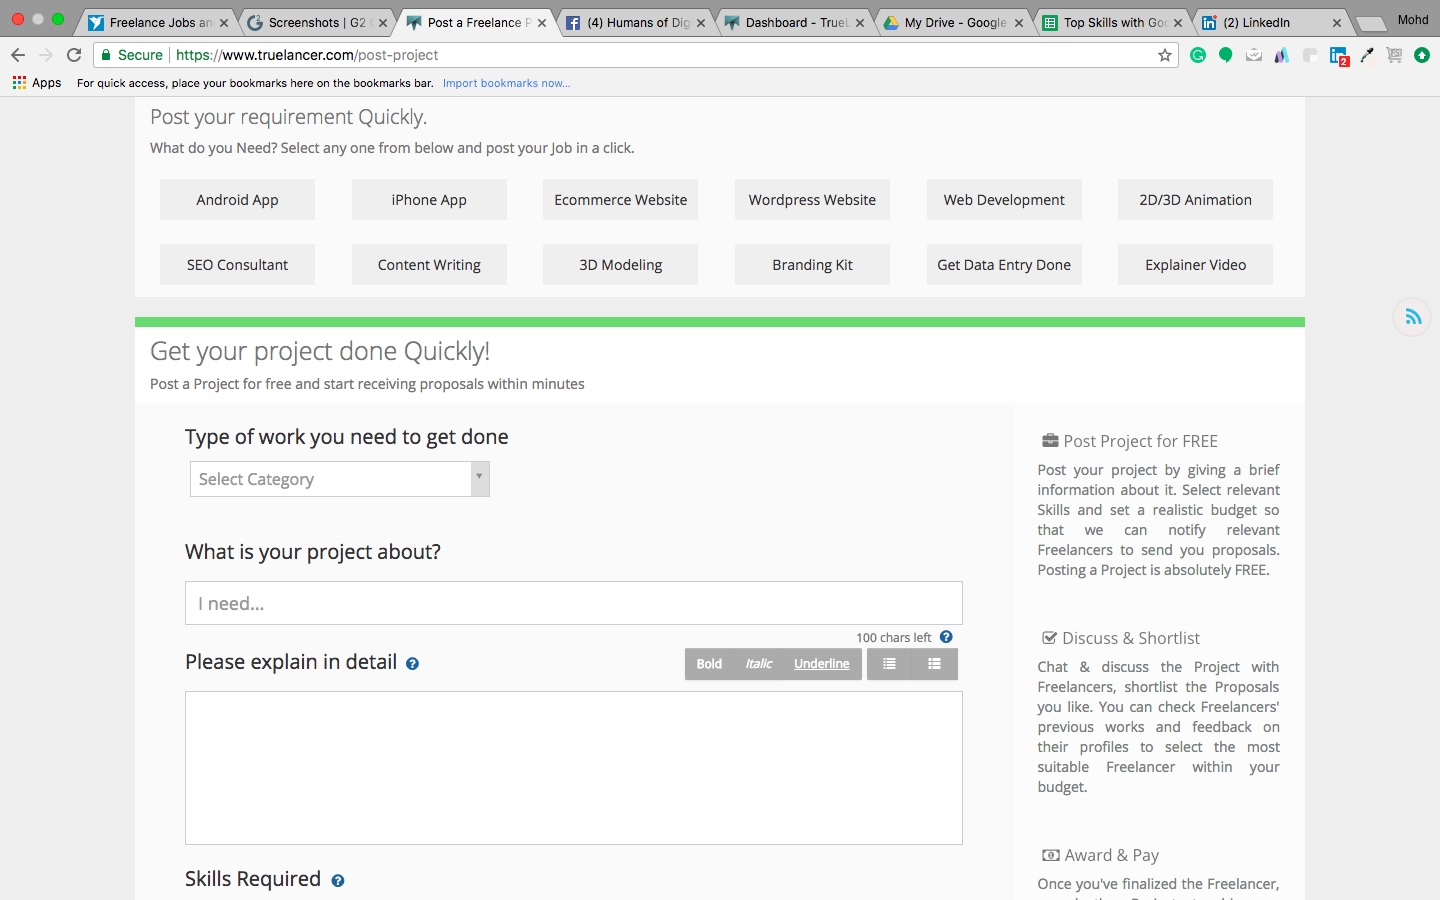Open the Apps shortcut in bookmarks bar
Viewport: 1440px width, 900px height.
coord(37,83)
